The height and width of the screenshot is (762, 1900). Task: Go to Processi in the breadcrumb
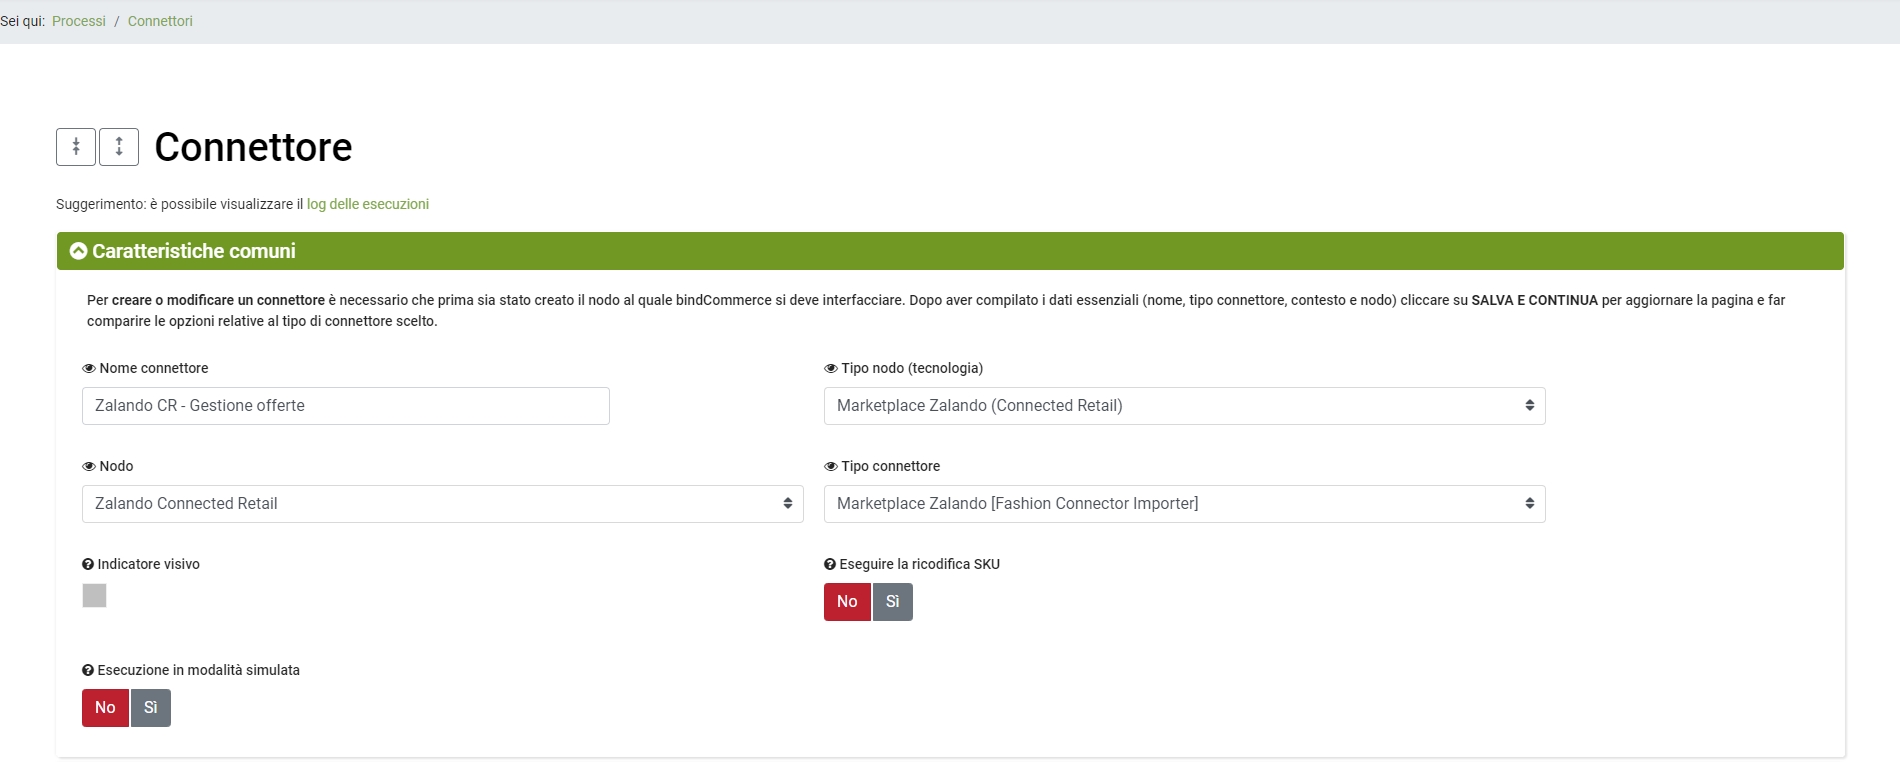tap(79, 21)
